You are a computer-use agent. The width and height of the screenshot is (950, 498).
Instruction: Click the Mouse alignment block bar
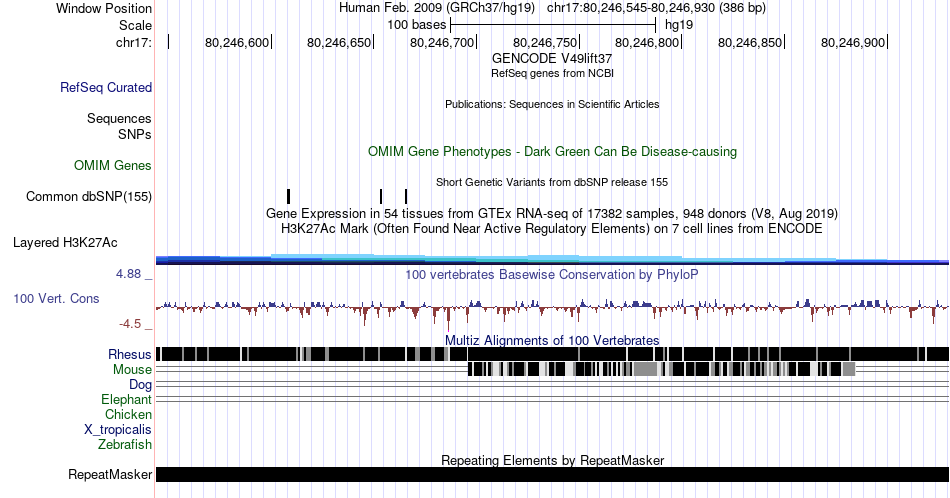click(662, 369)
